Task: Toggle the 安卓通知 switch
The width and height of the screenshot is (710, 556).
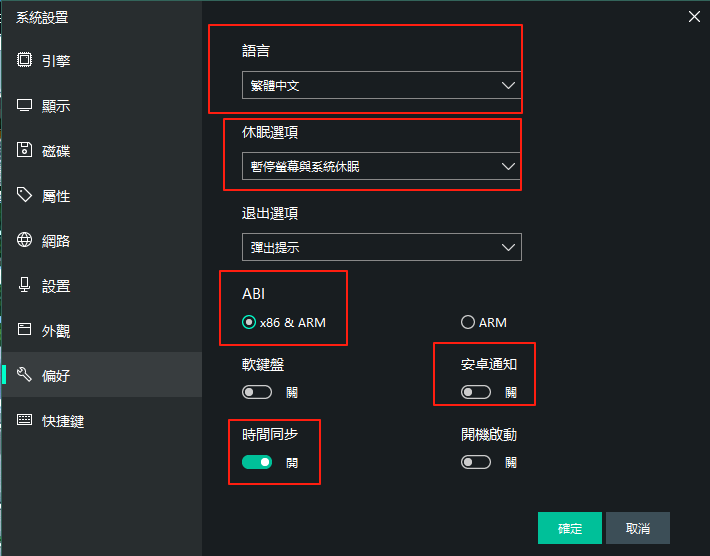Action: tap(476, 392)
